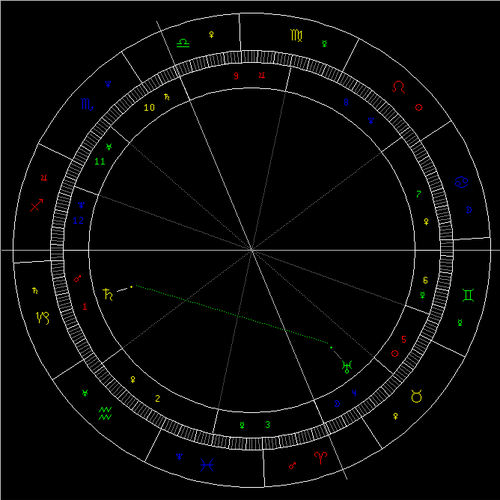
Task: Click small Saturn glyph above Capricorn sign
Action: pos(35,291)
